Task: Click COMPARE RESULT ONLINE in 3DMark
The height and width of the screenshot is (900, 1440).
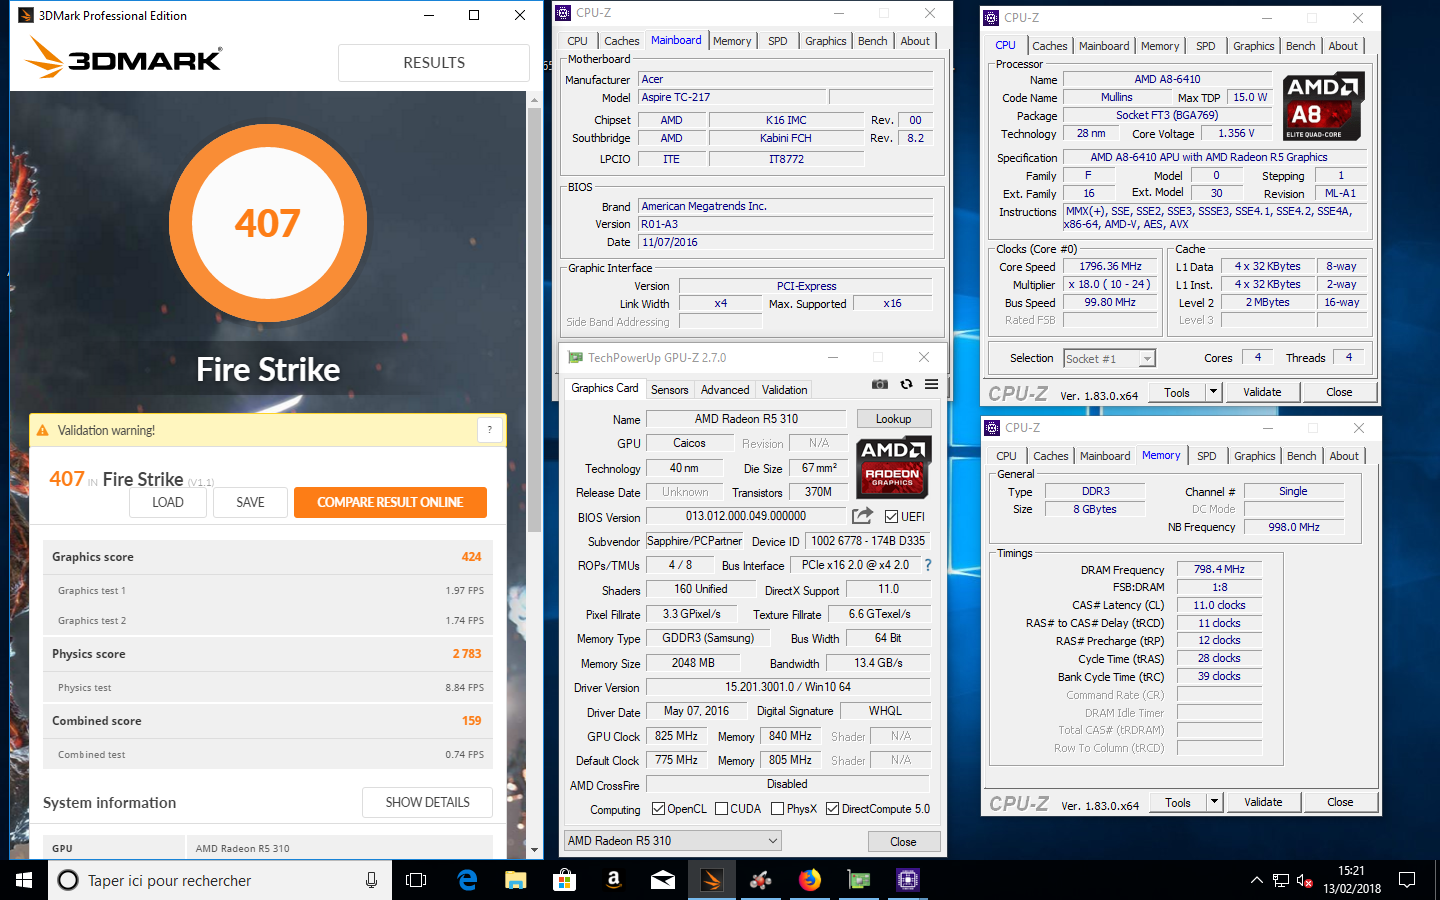Action: point(390,503)
